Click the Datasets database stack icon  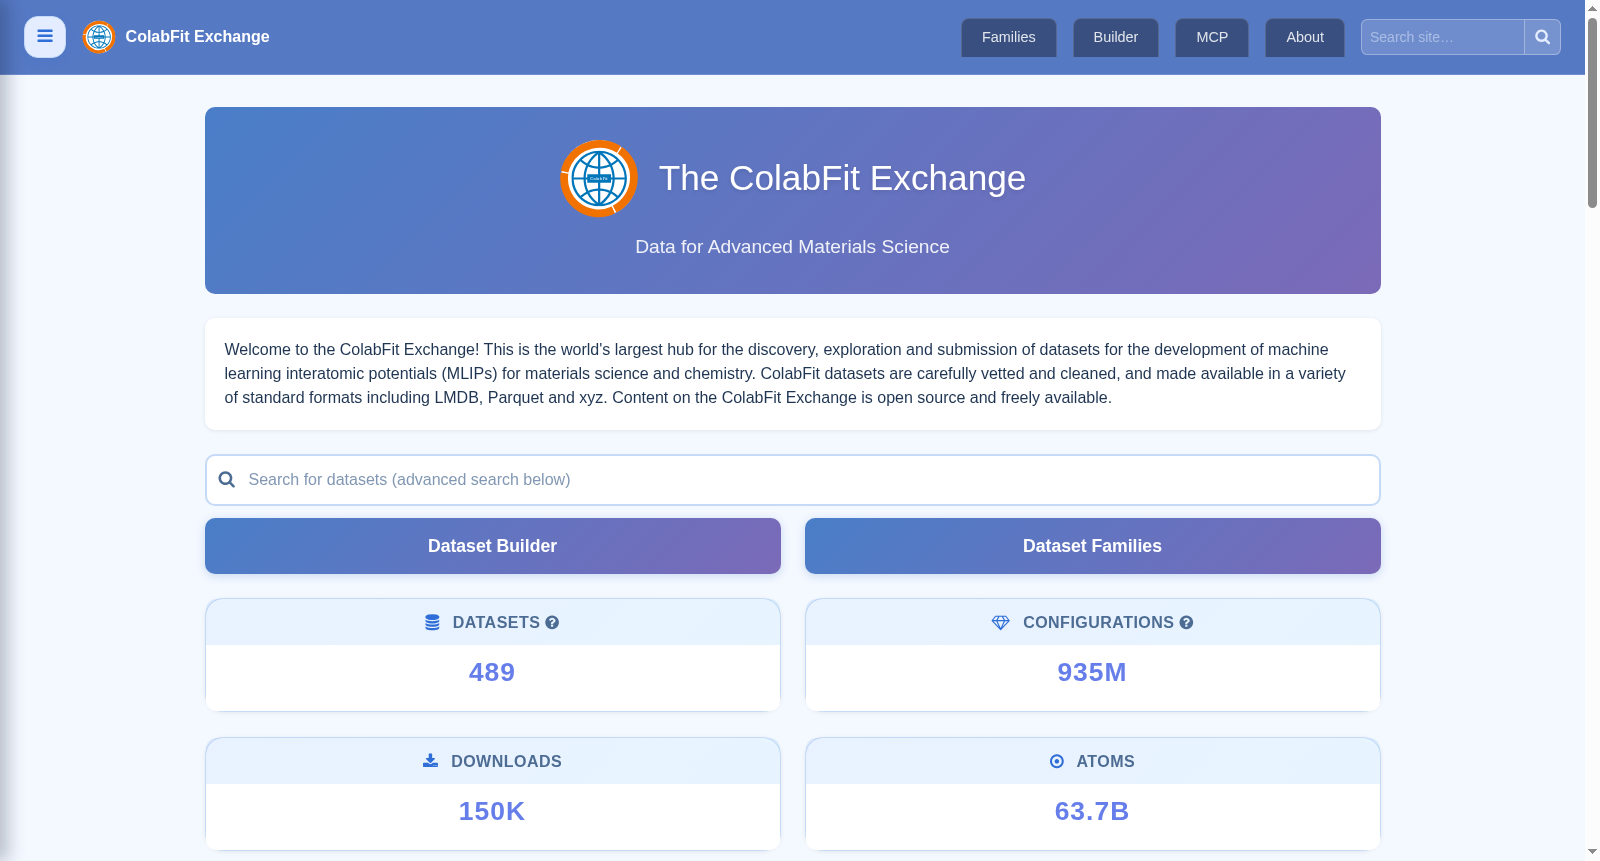pos(432,622)
